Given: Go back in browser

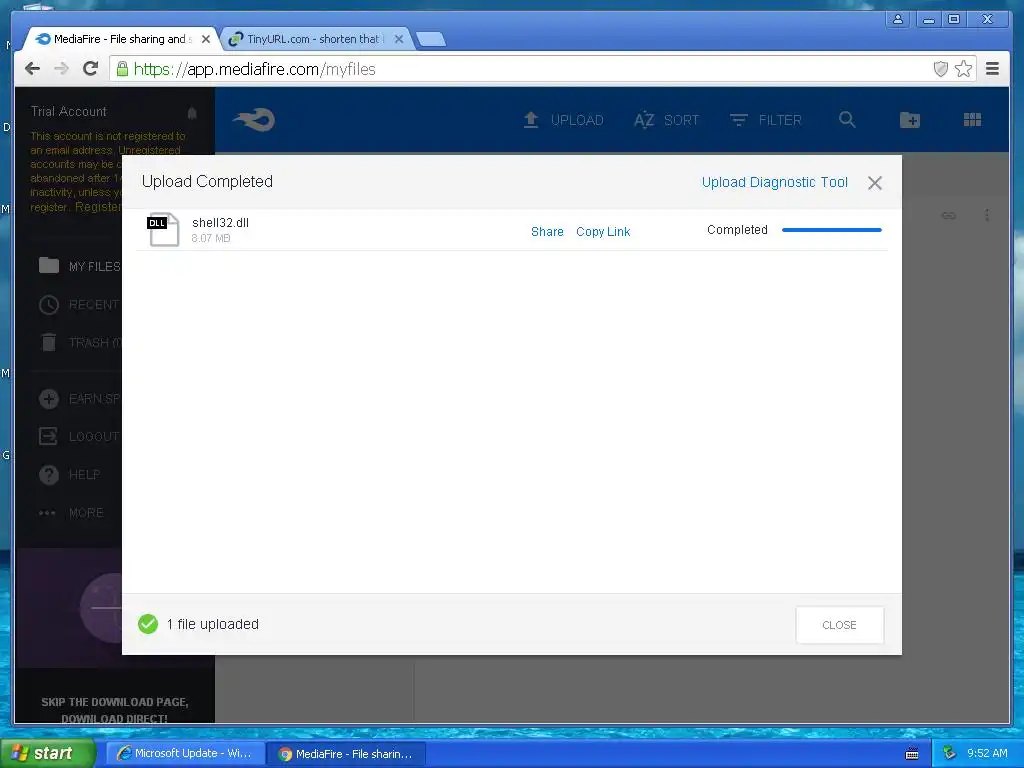Looking at the screenshot, I should (32, 69).
